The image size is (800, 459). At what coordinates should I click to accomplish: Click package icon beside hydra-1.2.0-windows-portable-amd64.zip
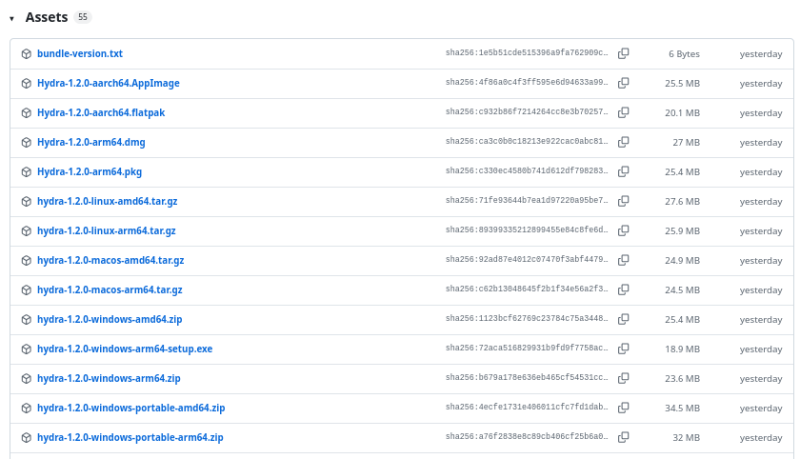pos(27,408)
